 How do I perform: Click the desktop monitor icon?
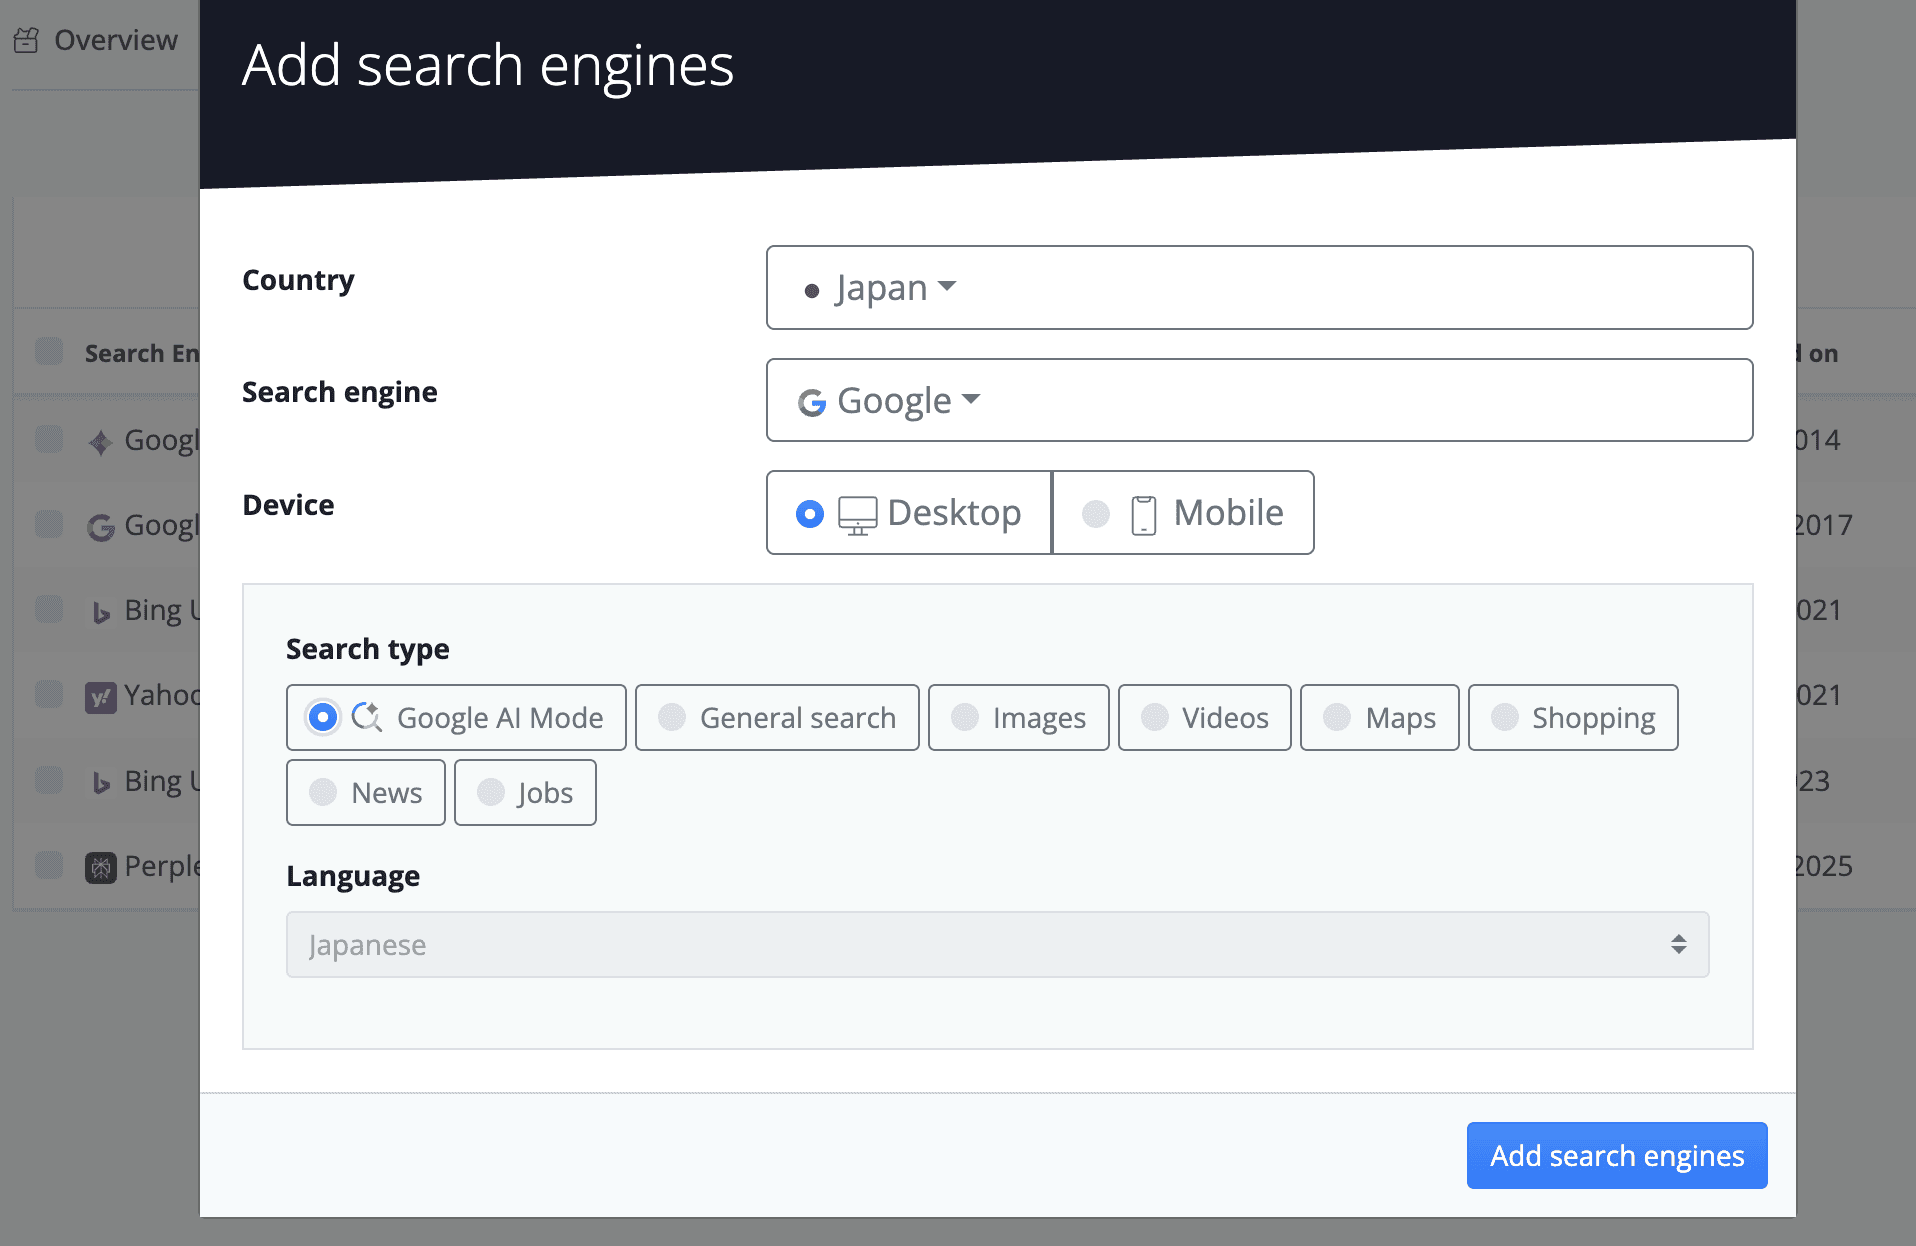[x=858, y=515]
